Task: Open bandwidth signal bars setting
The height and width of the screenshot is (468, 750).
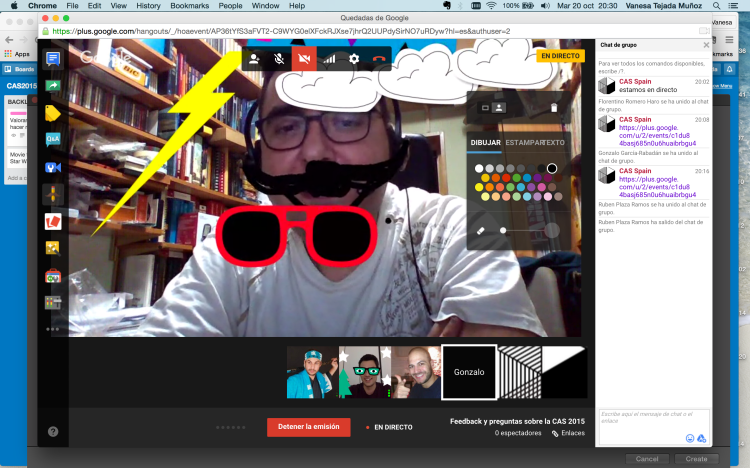Action: click(x=329, y=59)
